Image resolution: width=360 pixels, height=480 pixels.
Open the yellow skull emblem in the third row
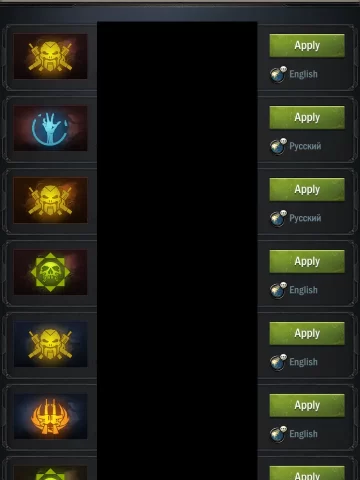click(50, 200)
